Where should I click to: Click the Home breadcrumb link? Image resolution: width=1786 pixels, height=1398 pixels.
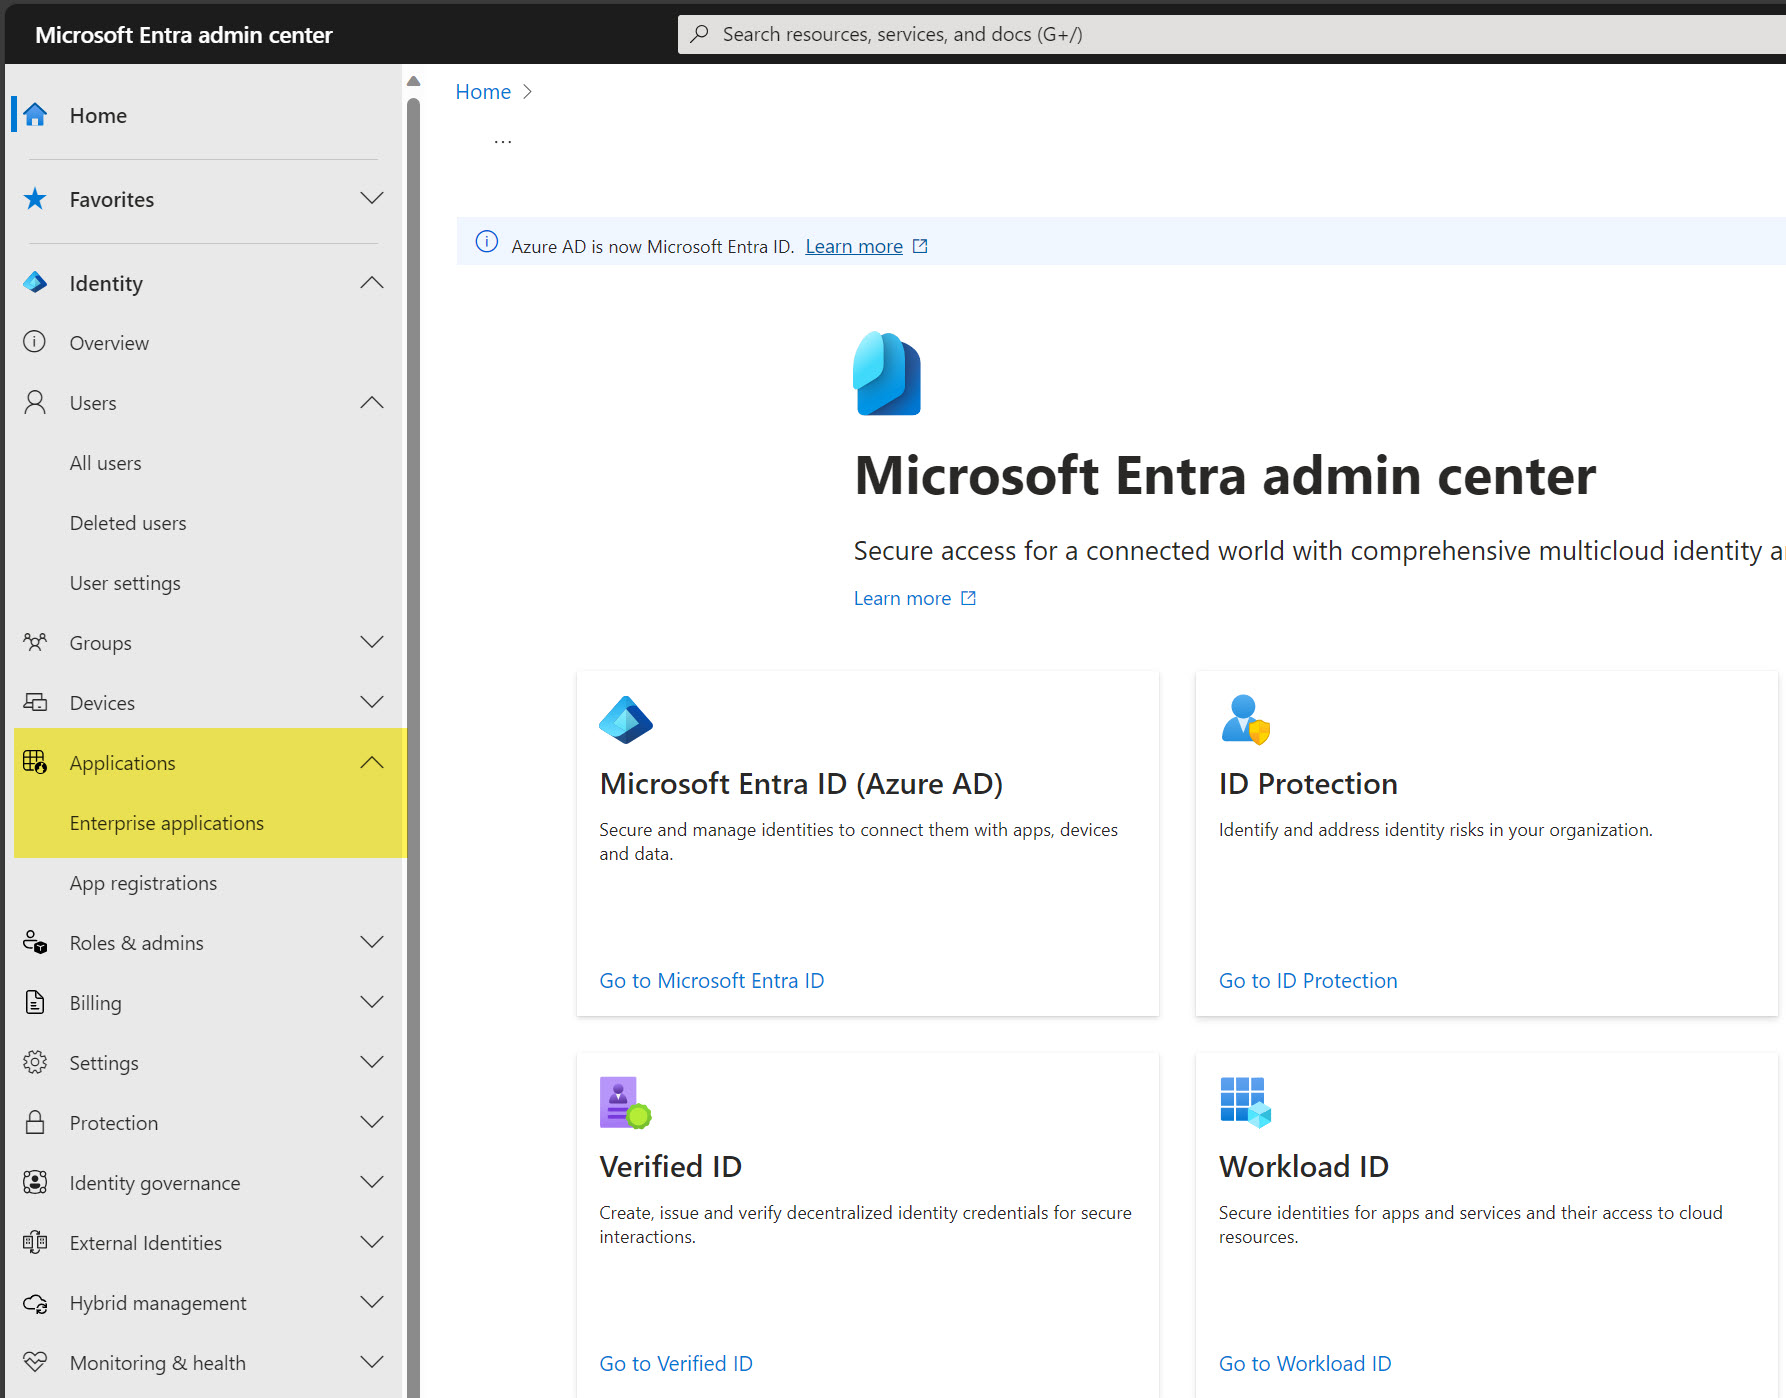483,92
